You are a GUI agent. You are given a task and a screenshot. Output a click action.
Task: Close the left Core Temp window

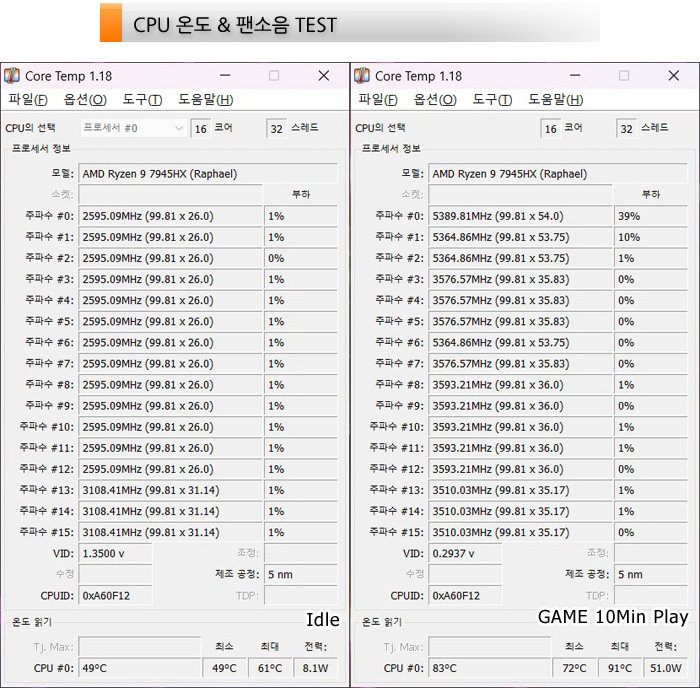pyautogui.click(x=324, y=75)
